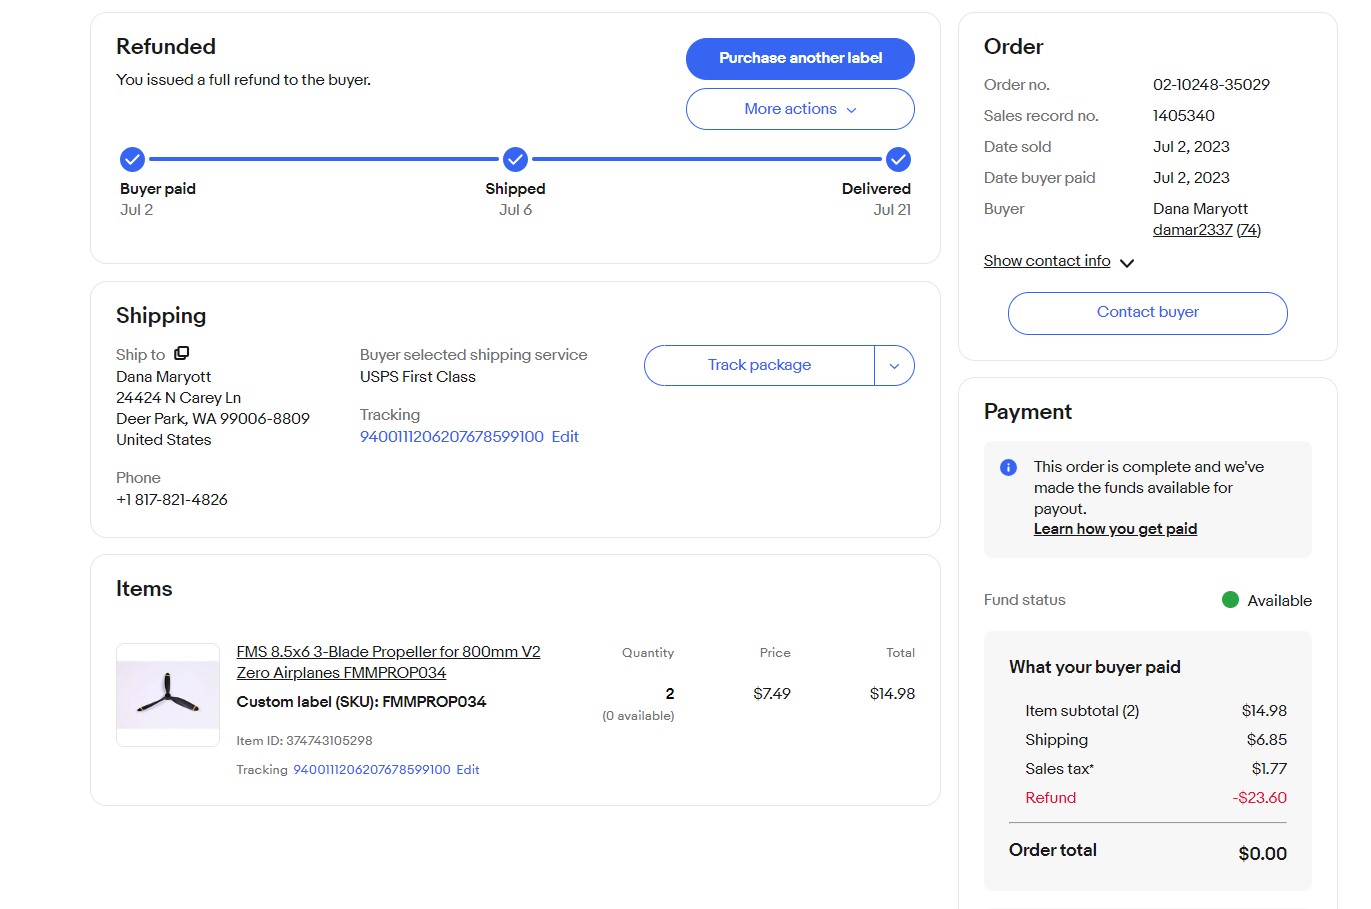This screenshot has width=1371, height=909.
Task: Edit the tracking number in Shipping section
Action: click(565, 437)
